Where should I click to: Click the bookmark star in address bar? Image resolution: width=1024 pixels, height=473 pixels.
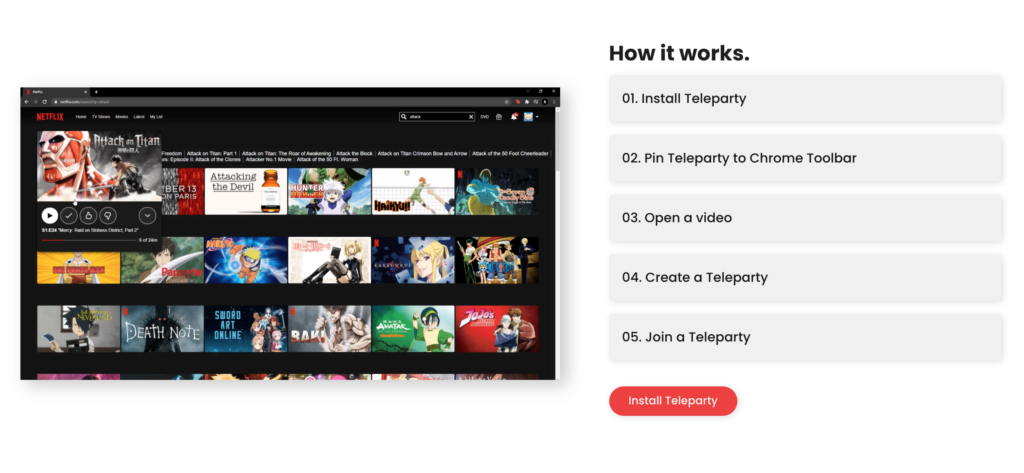tap(507, 102)
